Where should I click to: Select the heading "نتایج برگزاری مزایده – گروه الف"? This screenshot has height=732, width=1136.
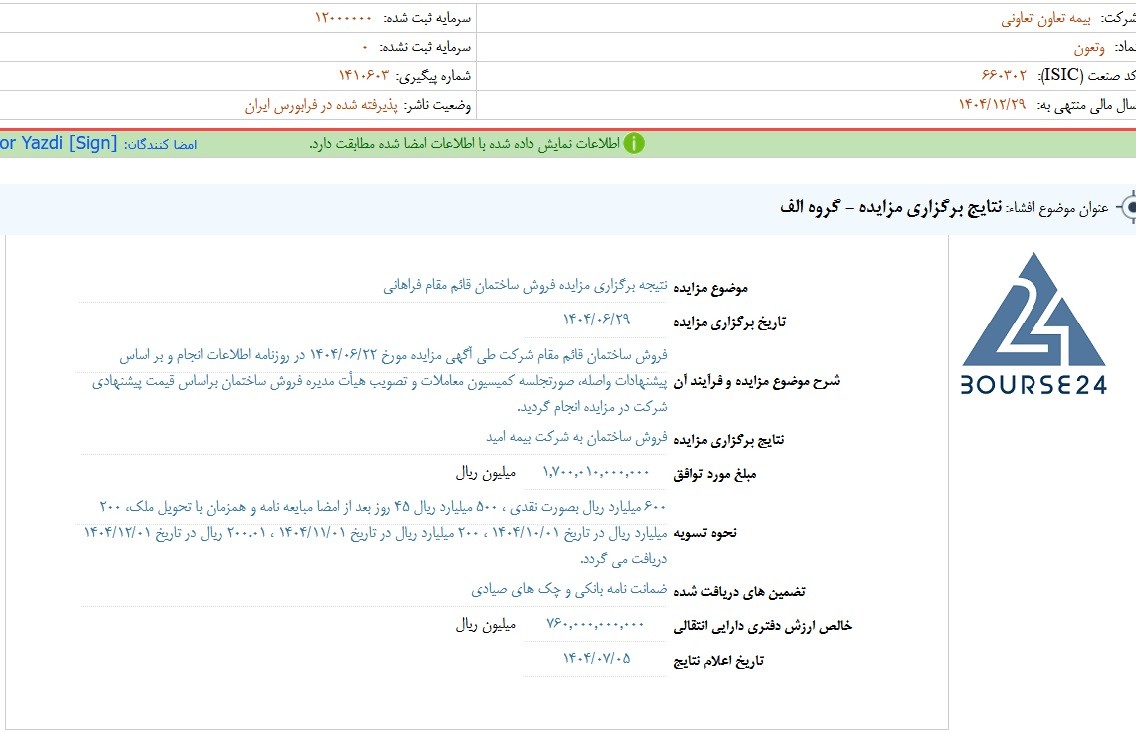[x=891, y=207]
